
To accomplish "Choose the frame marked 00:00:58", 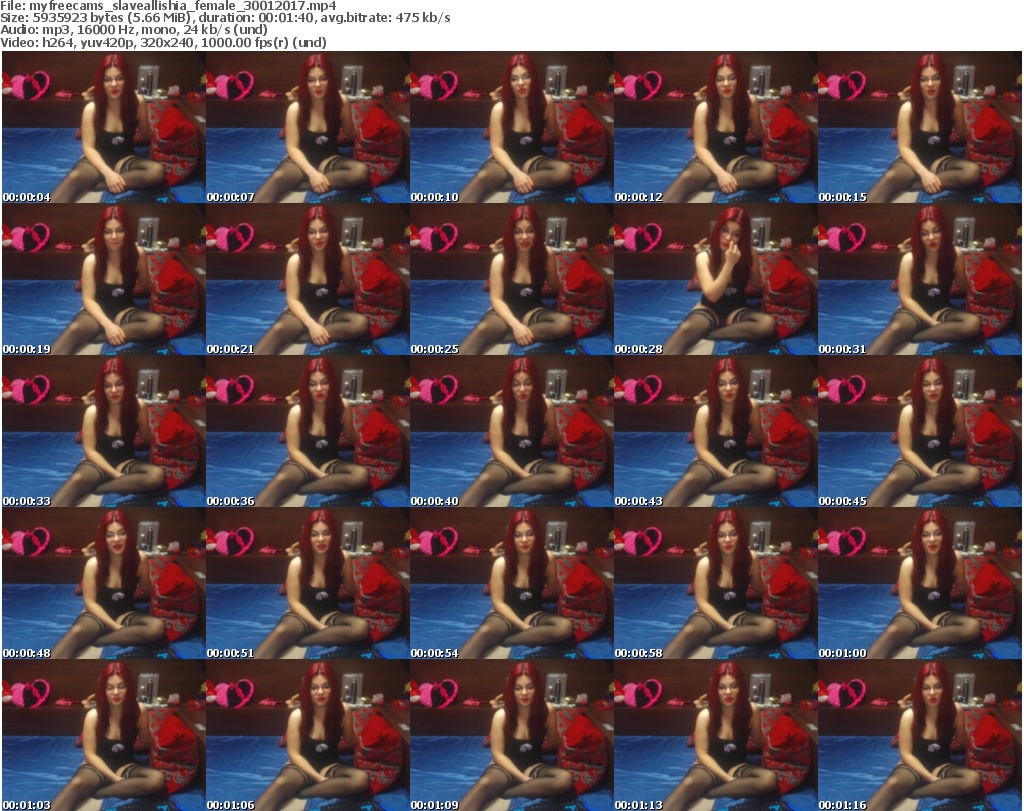I will pyautogui.click(x=715, y=584).
